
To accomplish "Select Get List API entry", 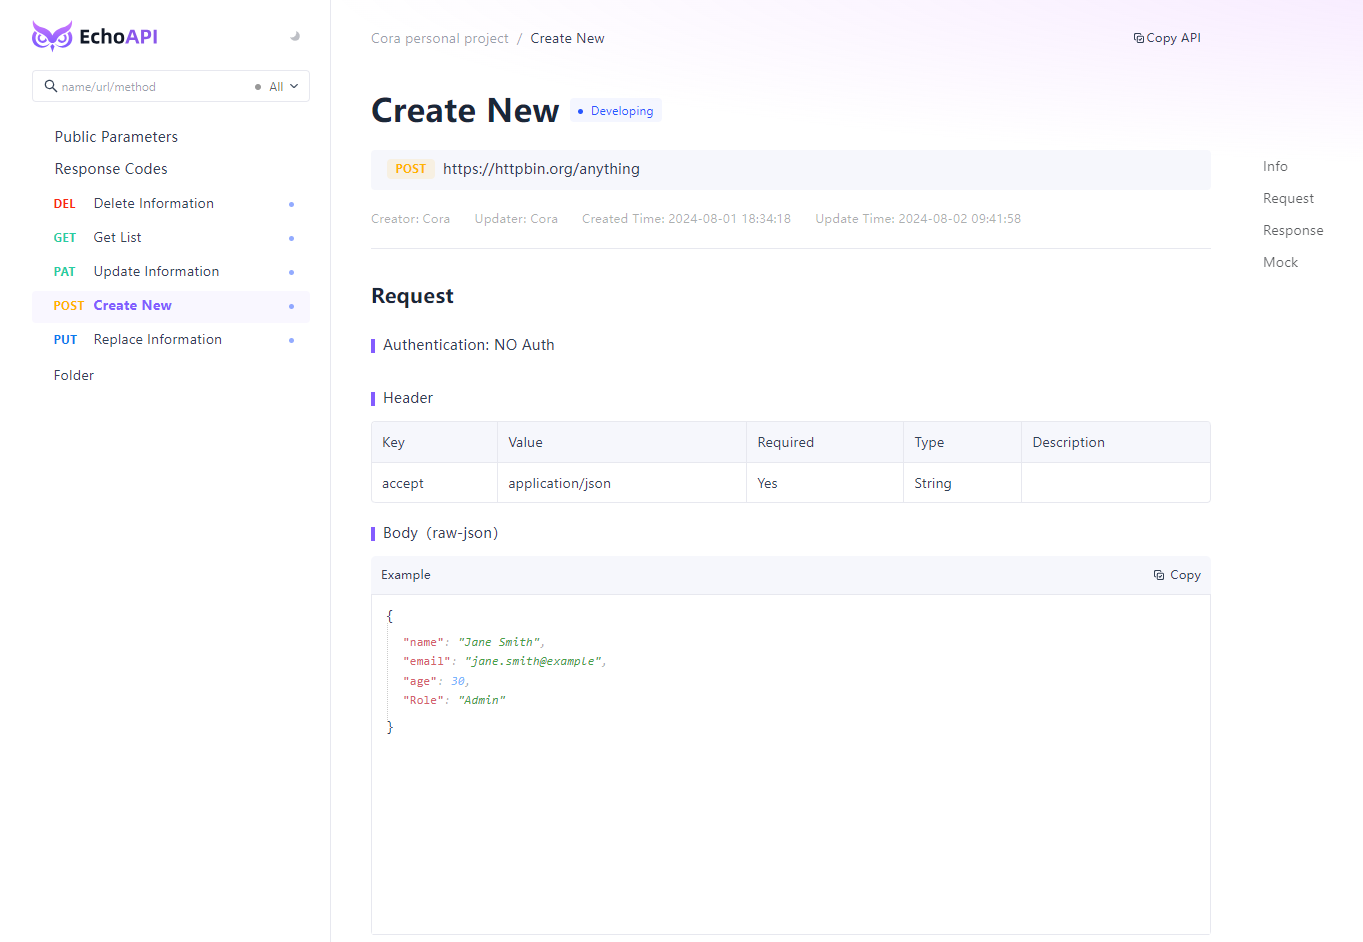I will pos(171,238).
